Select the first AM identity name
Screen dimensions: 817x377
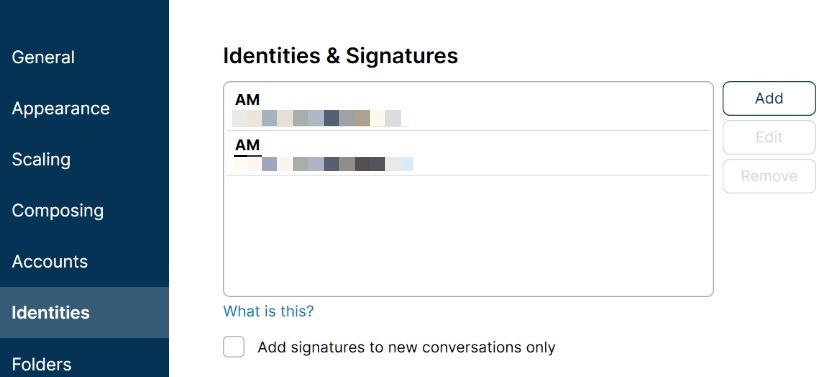(247, 99)
